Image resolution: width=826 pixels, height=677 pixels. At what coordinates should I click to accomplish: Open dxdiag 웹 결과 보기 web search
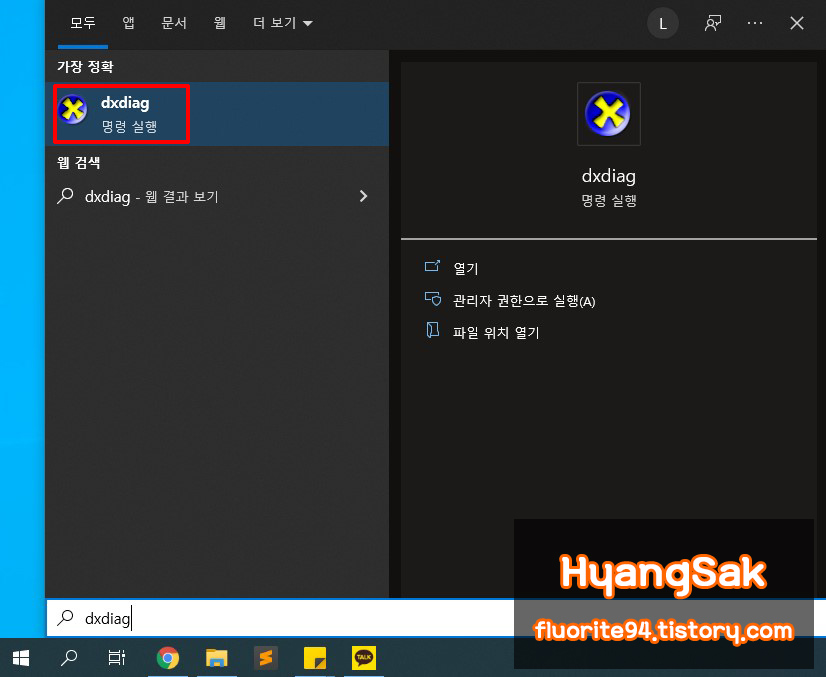tap(217, 197)
